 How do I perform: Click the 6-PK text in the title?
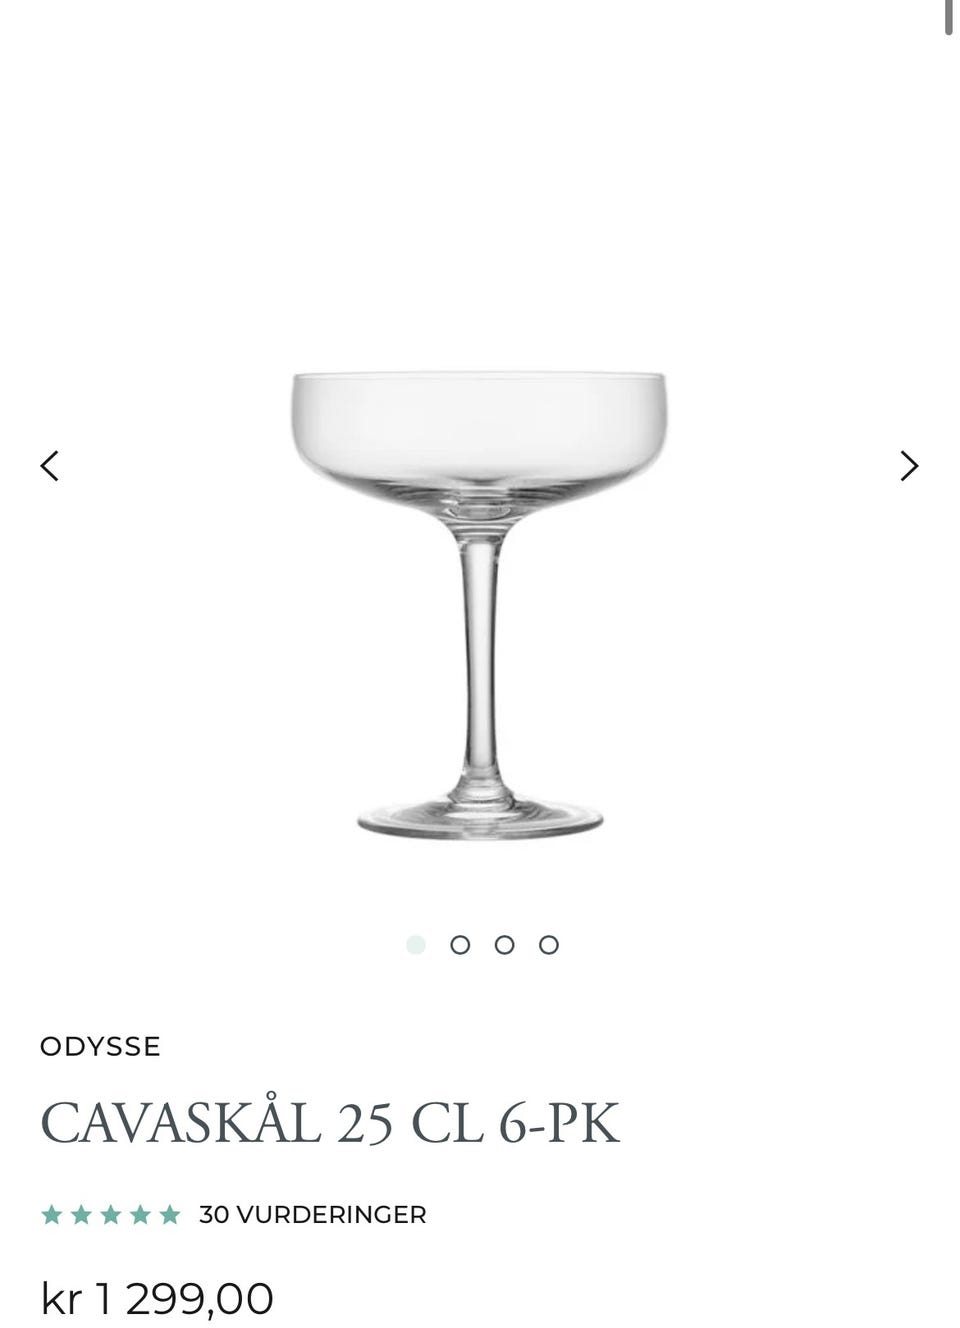pyautogui.click(x=559, y=1123)
